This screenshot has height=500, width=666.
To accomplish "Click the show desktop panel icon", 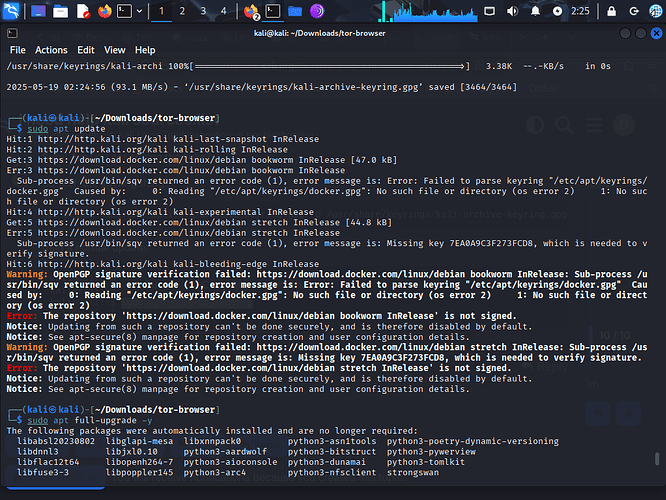I will point(38,11).
